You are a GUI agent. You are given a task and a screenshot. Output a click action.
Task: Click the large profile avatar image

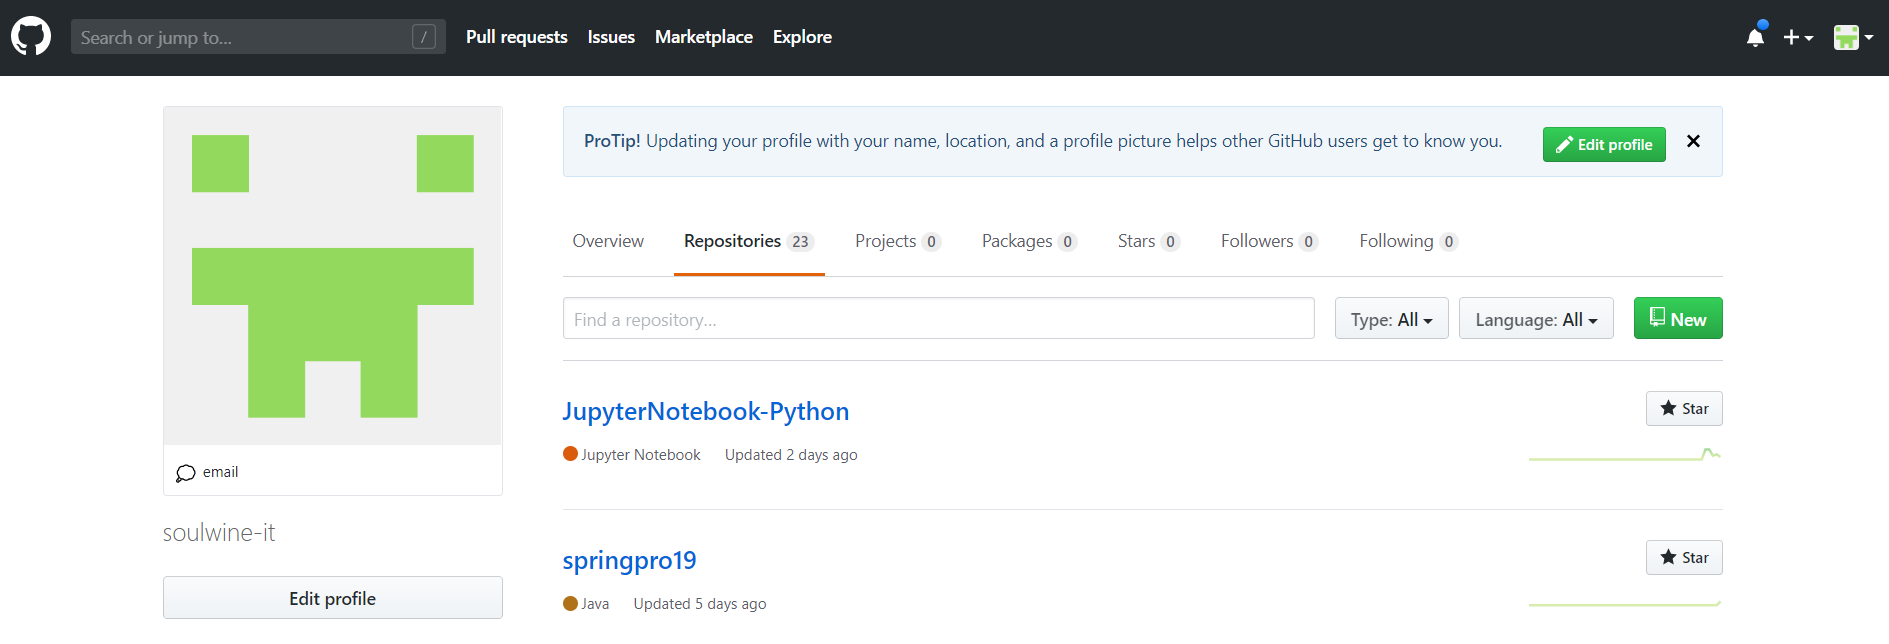[x=333, y=275]
